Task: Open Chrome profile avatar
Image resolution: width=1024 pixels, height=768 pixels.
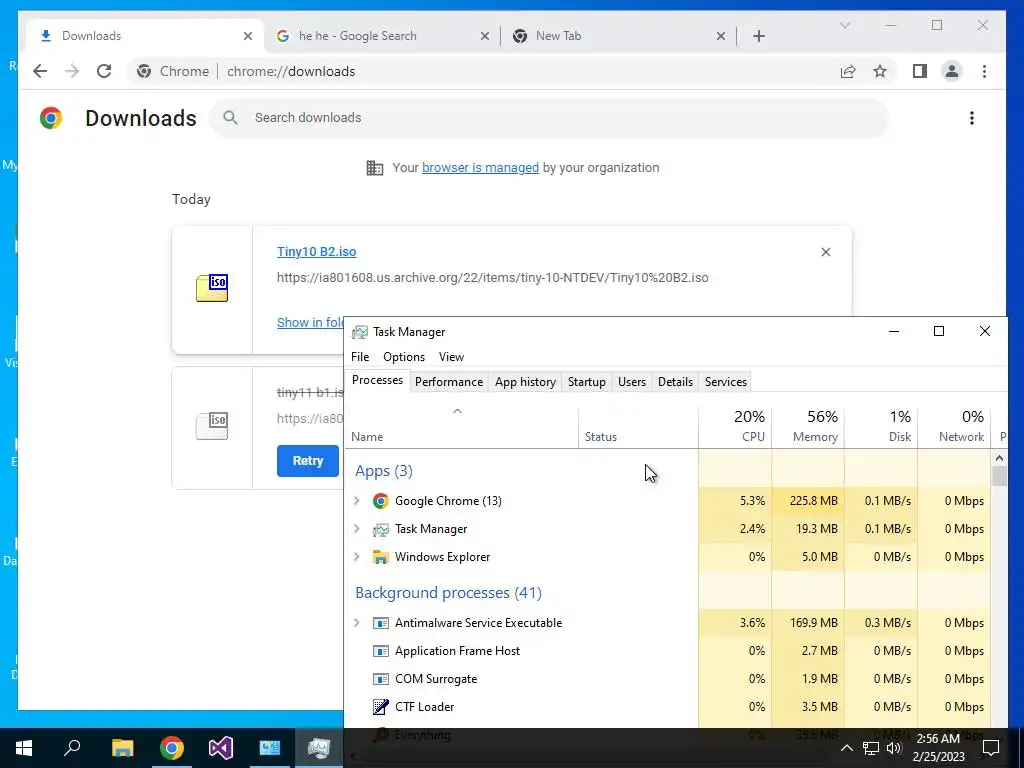Action: (952, 71)
